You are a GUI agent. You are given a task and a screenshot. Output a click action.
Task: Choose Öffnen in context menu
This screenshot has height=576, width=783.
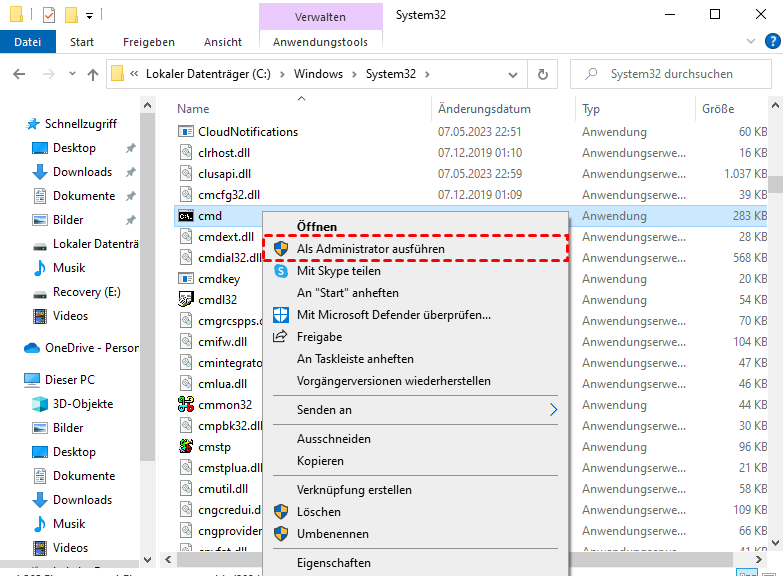coord(415,226)
